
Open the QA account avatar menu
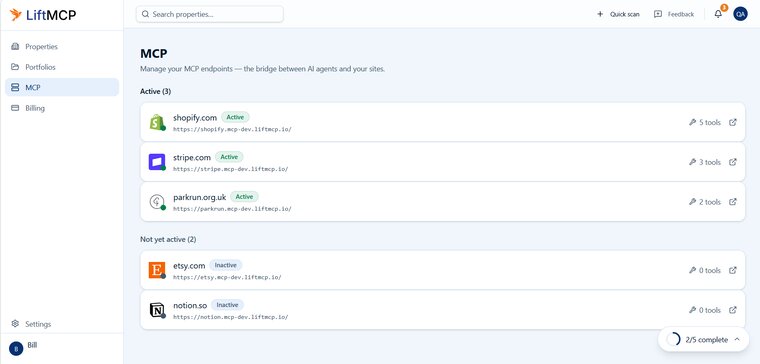click(x=740, y=14)
